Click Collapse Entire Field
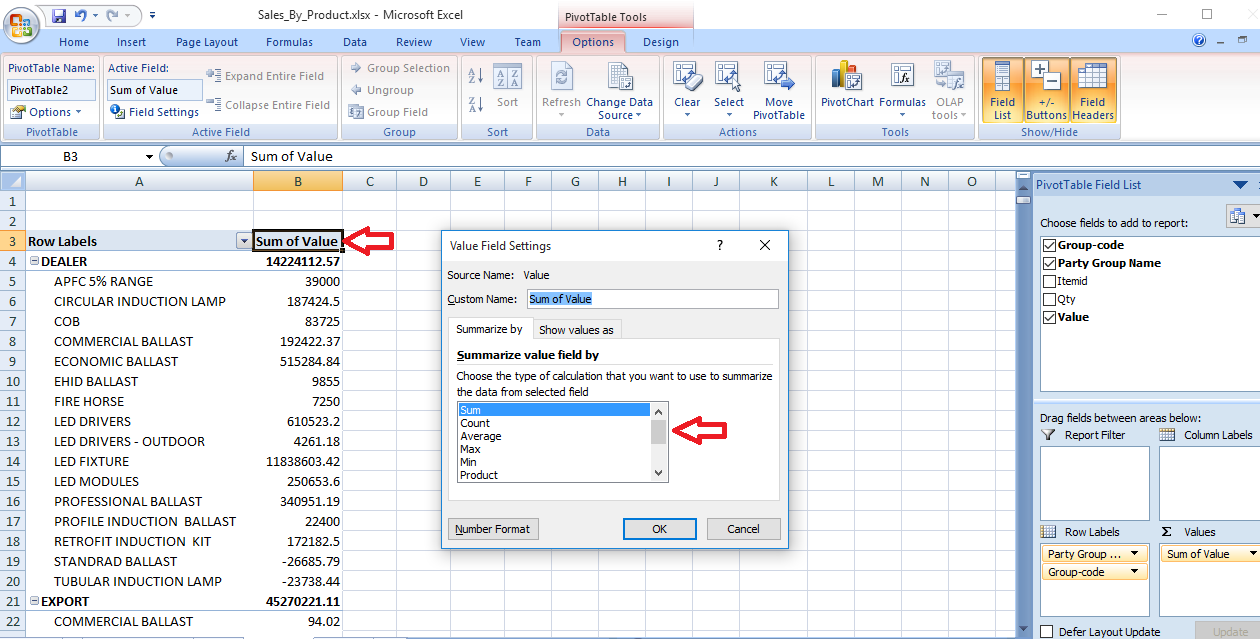This screenshot has height=639, width=1260. click(x=268, y=105)
